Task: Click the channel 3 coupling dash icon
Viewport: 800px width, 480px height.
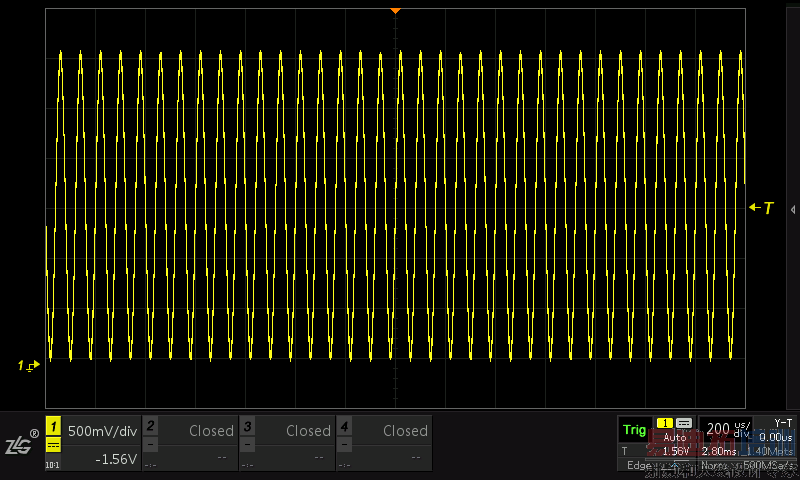Action: tap(247, 445)
